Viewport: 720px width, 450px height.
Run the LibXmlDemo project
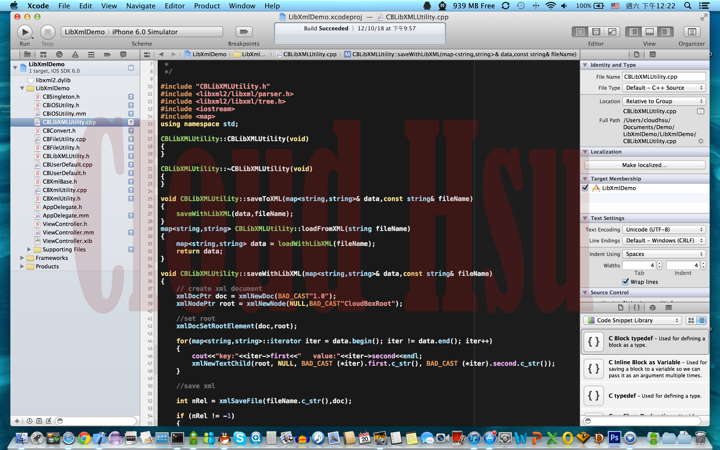click(24, 32)
